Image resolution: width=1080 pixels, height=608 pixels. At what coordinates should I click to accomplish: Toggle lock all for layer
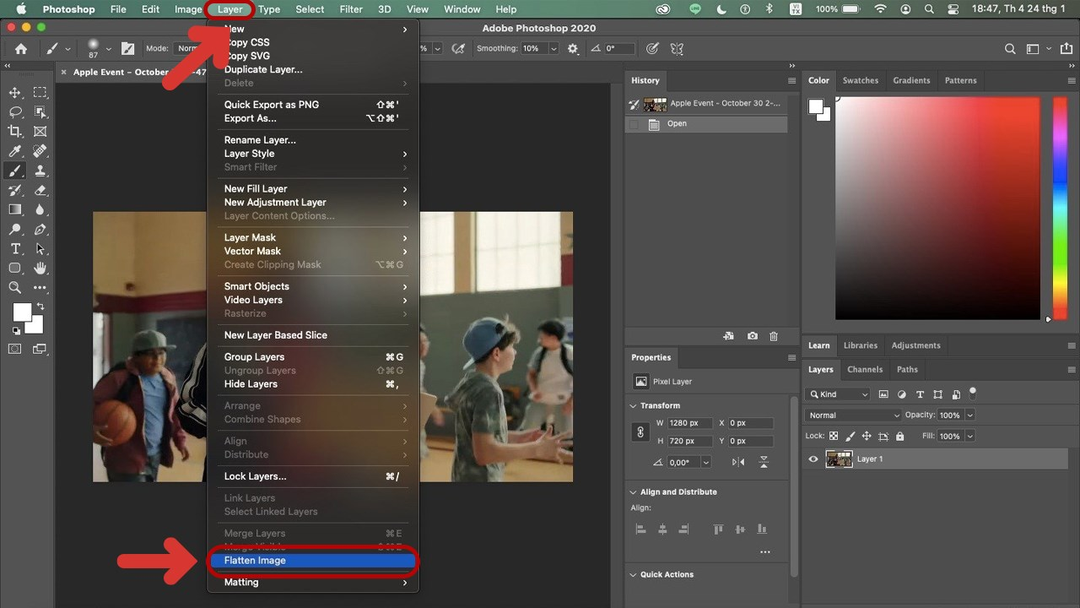click(900, 436)
